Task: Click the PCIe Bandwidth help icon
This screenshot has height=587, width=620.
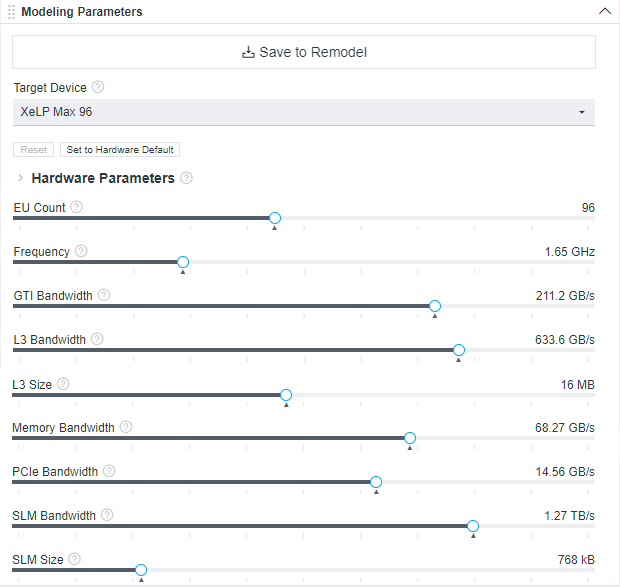Action: tap(109, 472)
